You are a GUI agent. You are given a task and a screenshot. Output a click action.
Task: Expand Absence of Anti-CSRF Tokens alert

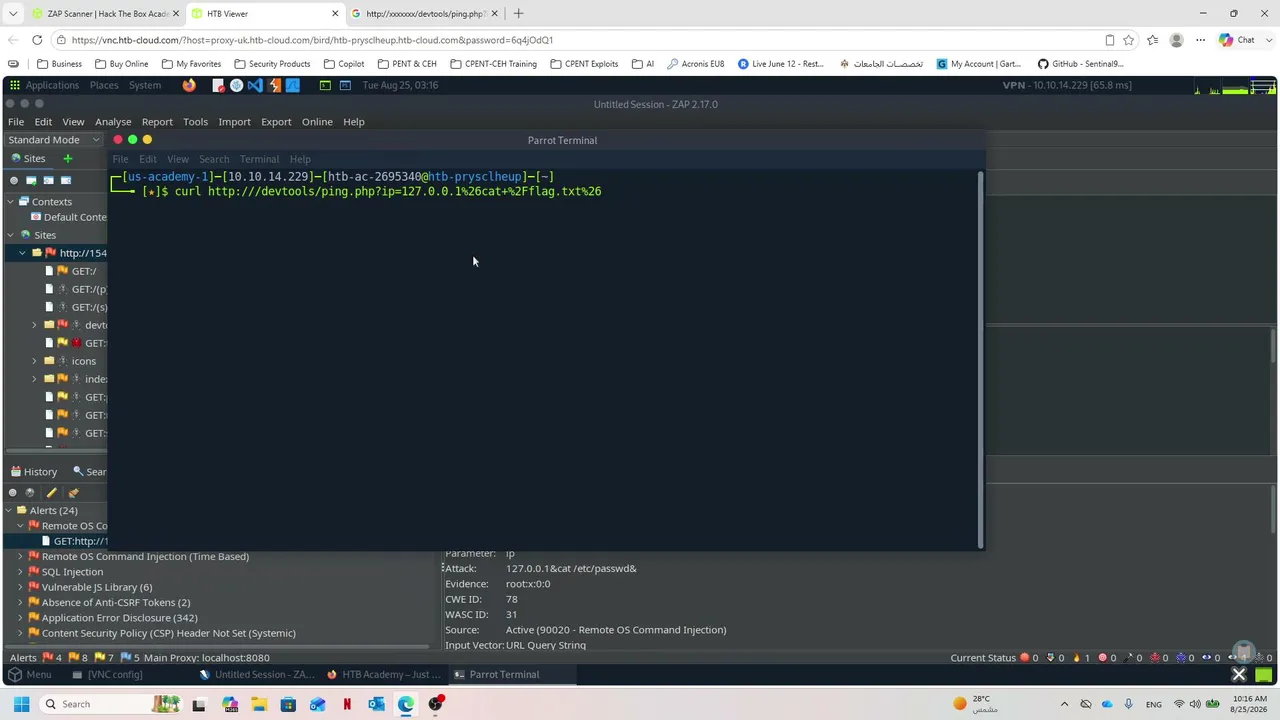tap(20, 603)
